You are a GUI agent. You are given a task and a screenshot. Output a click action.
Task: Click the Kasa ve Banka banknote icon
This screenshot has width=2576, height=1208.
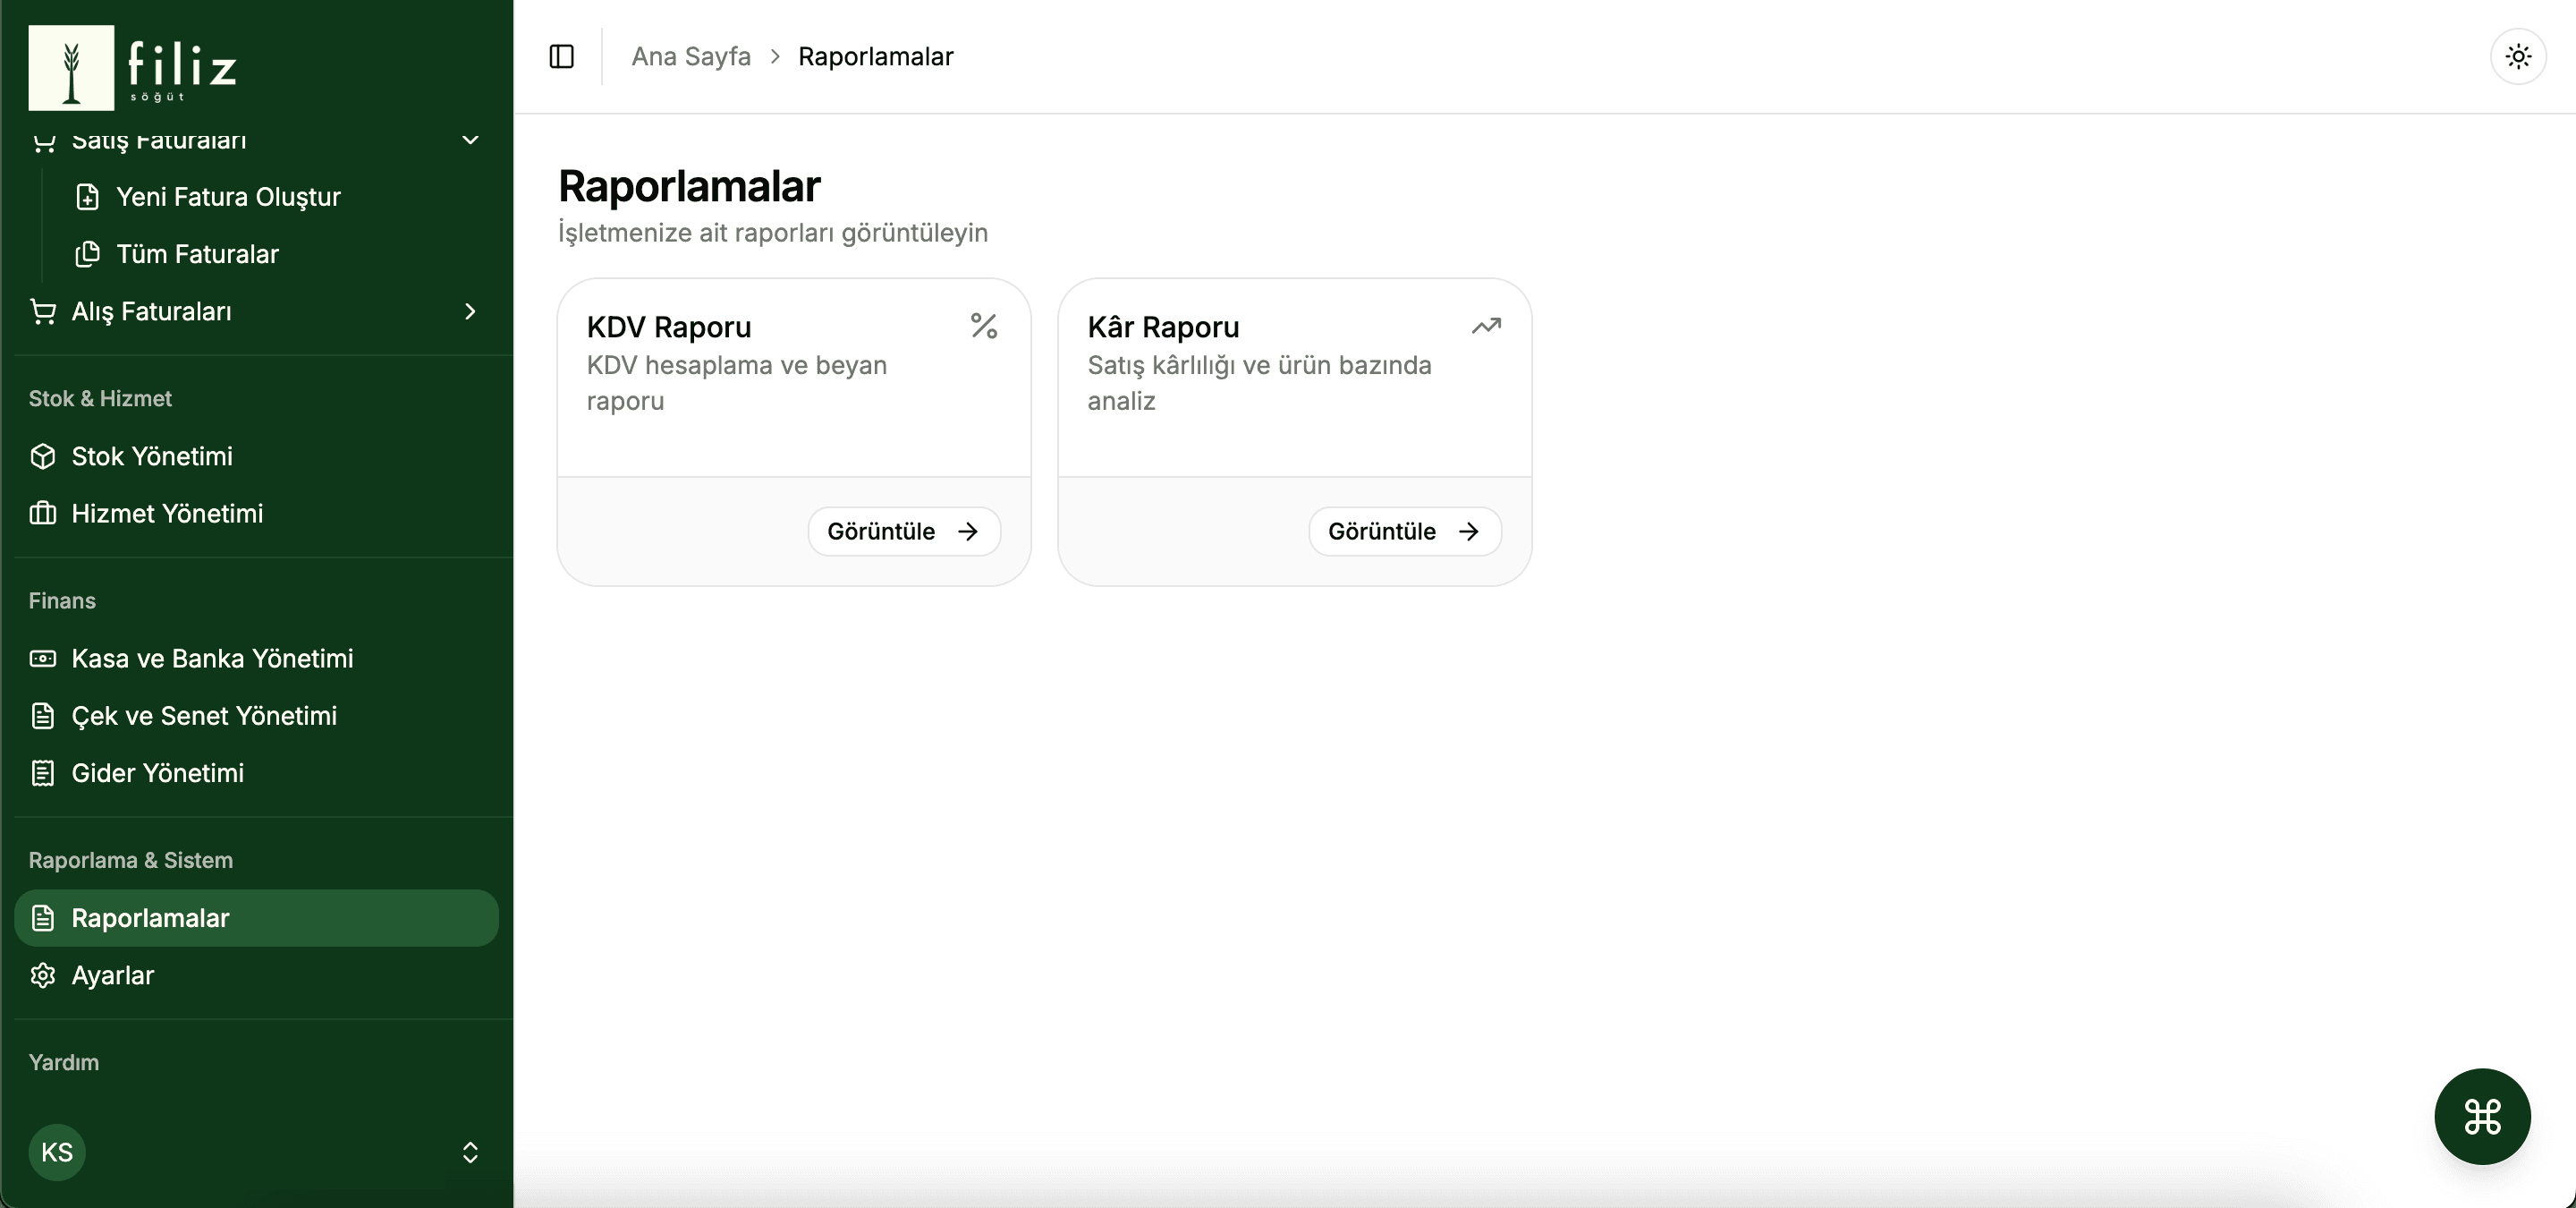[x=43, y=659]
